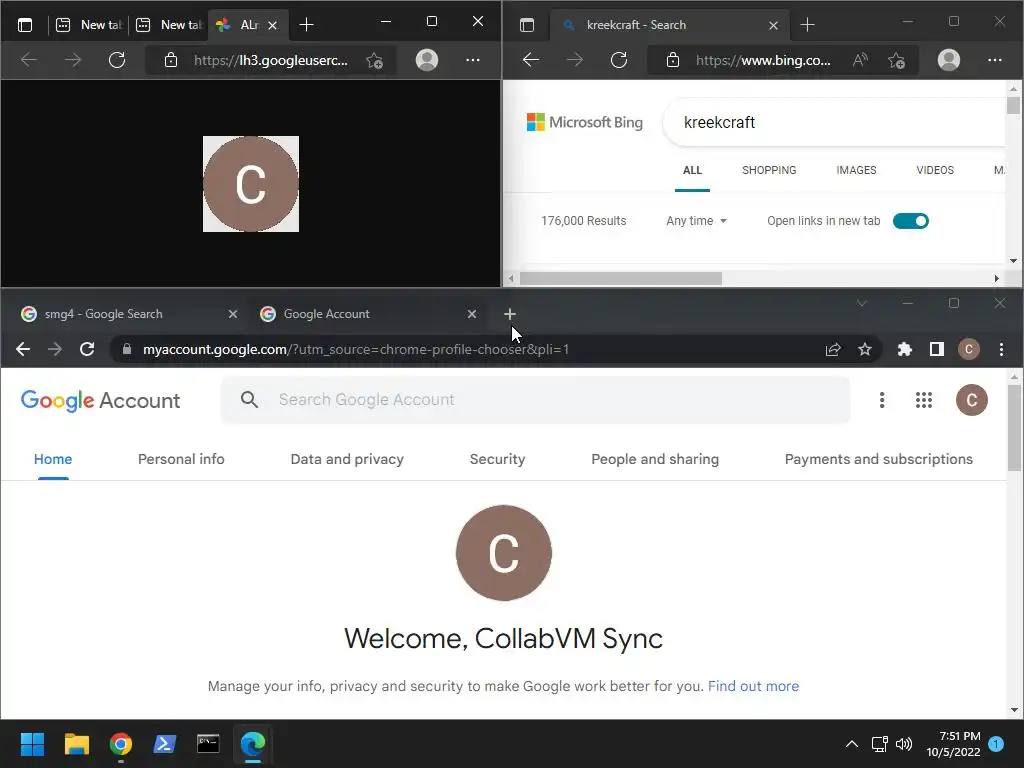Open tab actions menu in left Edge window
The height and width of the screenshot is (768, 1024).
25,25
